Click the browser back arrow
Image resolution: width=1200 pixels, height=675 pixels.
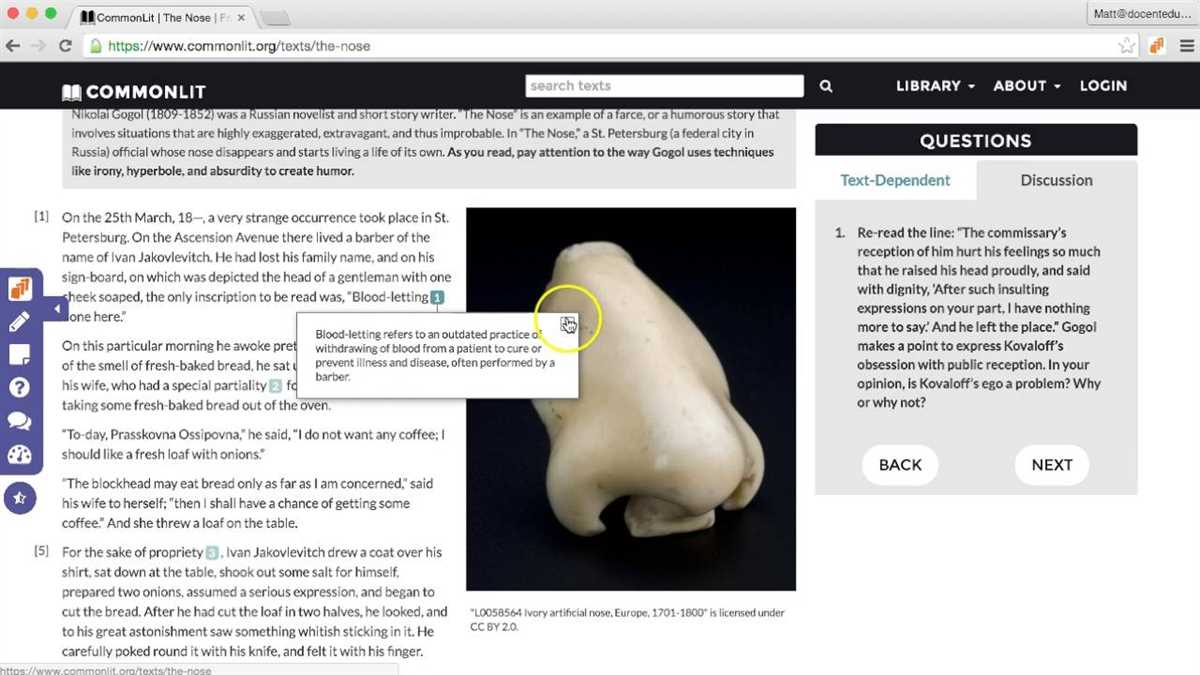pyautogui.click(x=14, y=46)
